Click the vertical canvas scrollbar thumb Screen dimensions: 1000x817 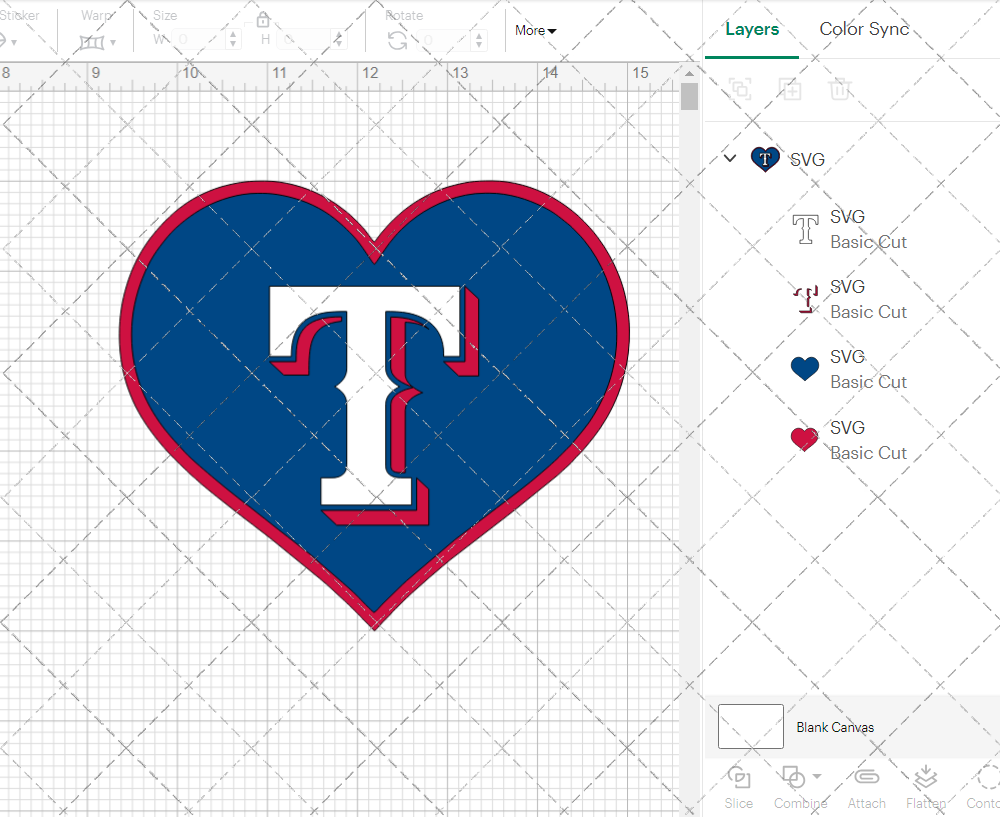click(689, 97)
